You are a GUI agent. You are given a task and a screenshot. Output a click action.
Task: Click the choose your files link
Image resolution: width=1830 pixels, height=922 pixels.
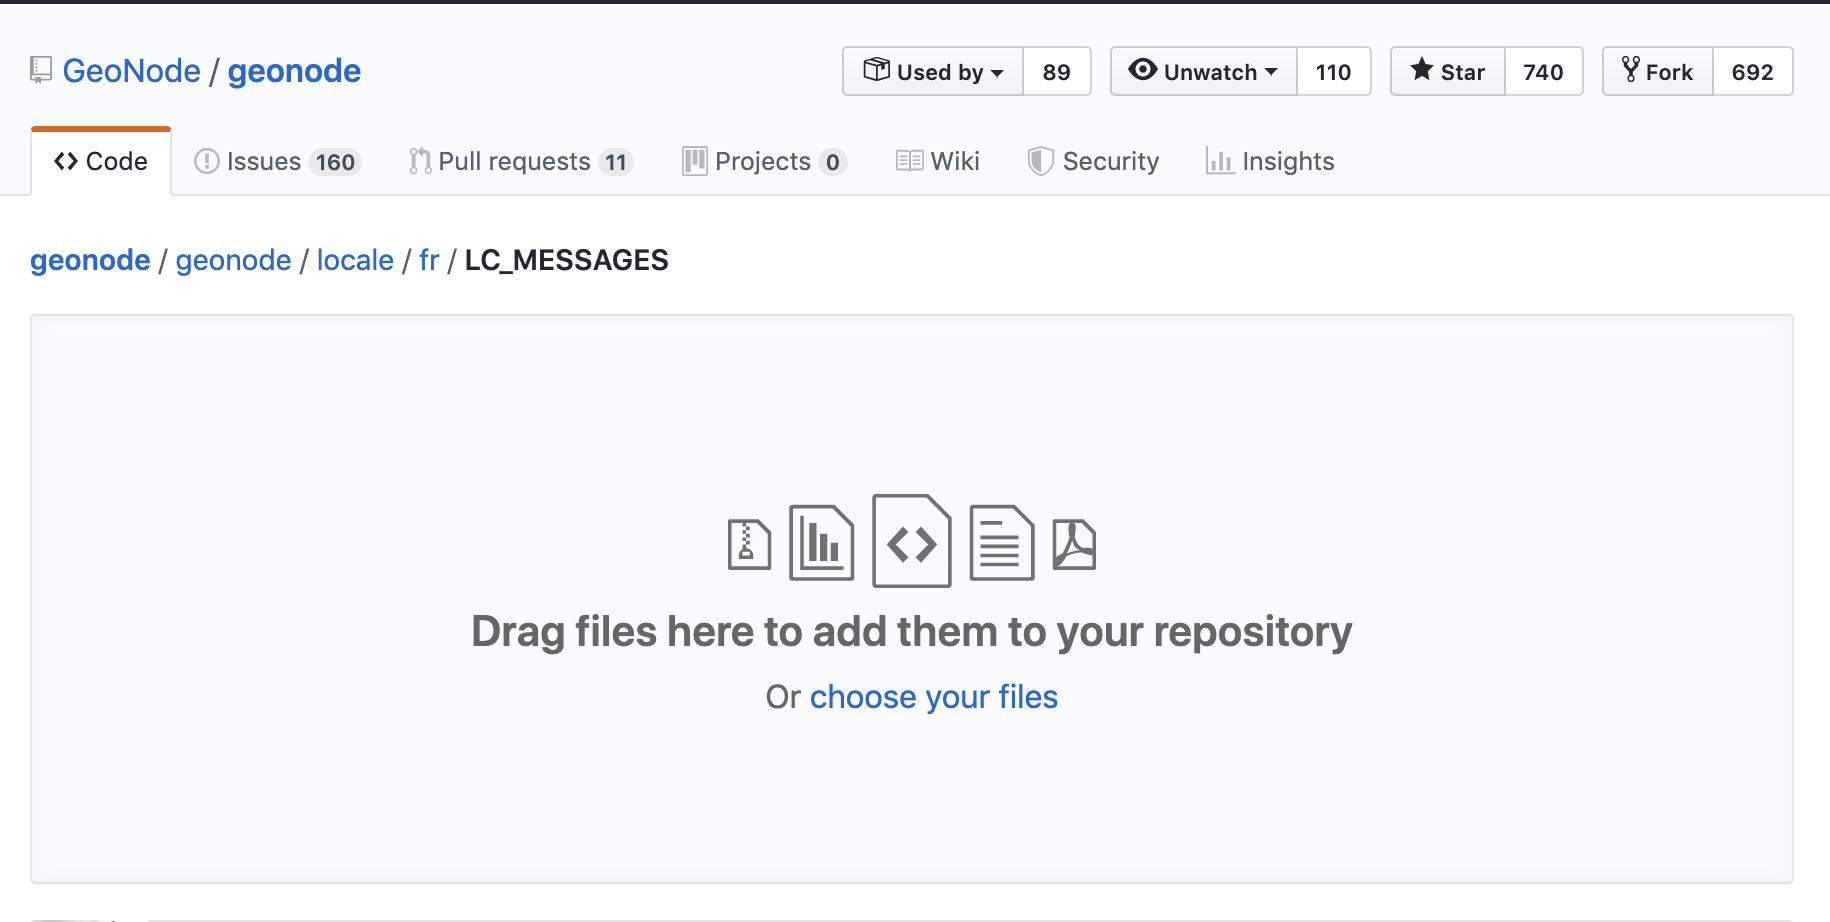tap(933, 697)
